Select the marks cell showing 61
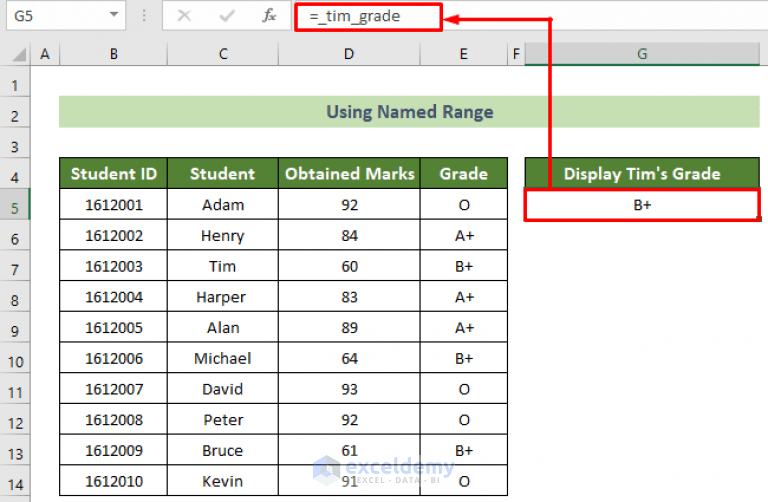This screenshot has height=502, width=768. click(349, 450)
